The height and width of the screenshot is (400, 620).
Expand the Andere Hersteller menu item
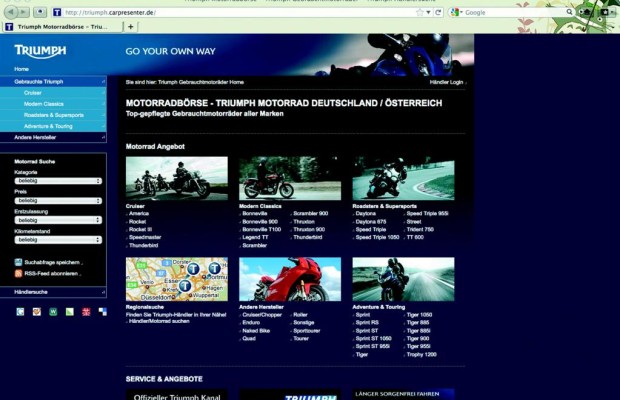point(53,137)
